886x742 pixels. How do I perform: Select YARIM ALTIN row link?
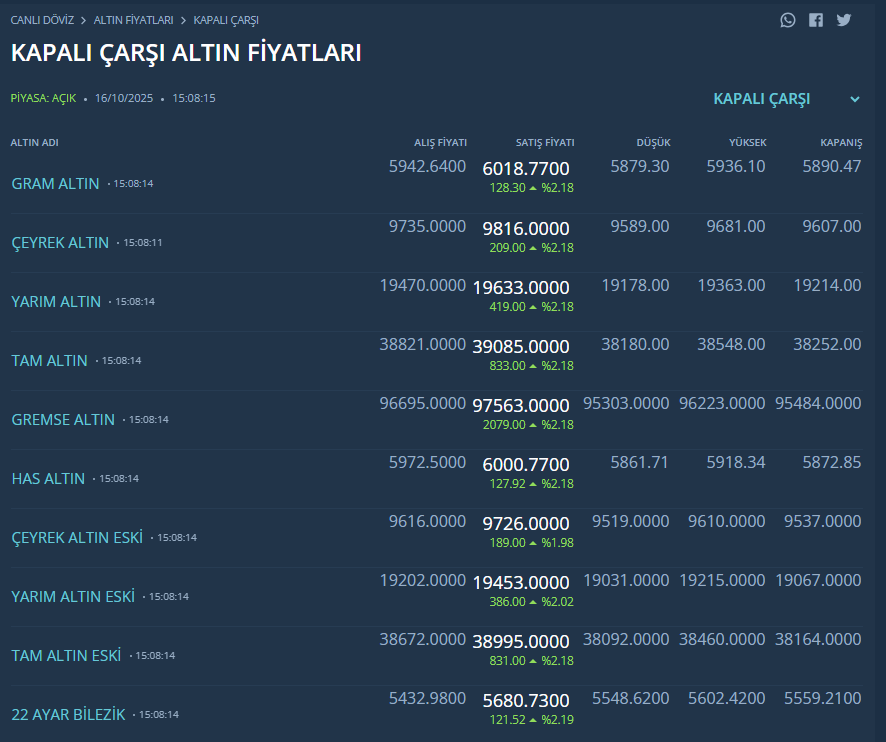(x=56, y=302)
